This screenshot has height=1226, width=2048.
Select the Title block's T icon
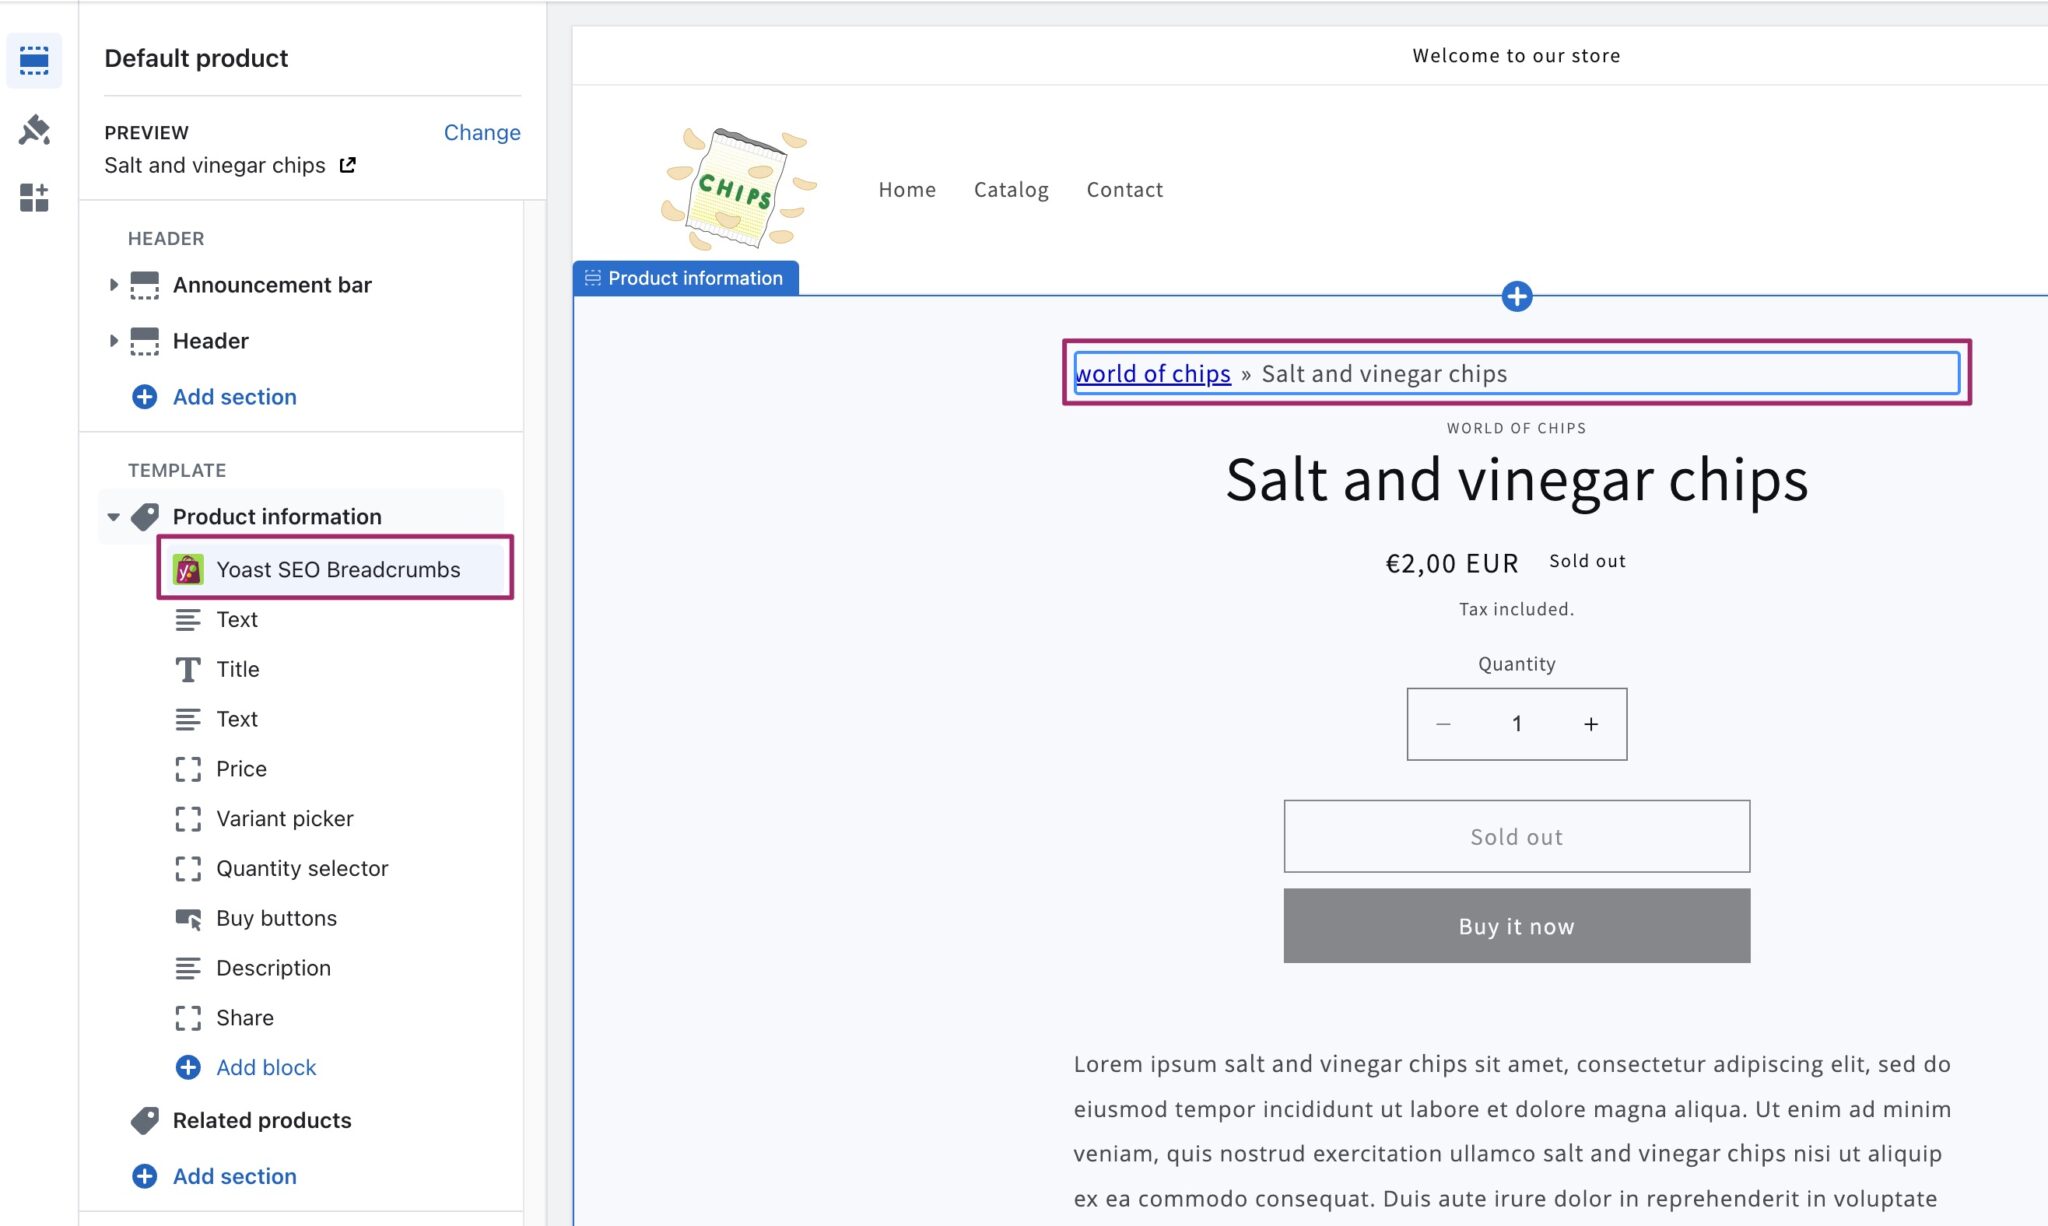click(187, 669)
